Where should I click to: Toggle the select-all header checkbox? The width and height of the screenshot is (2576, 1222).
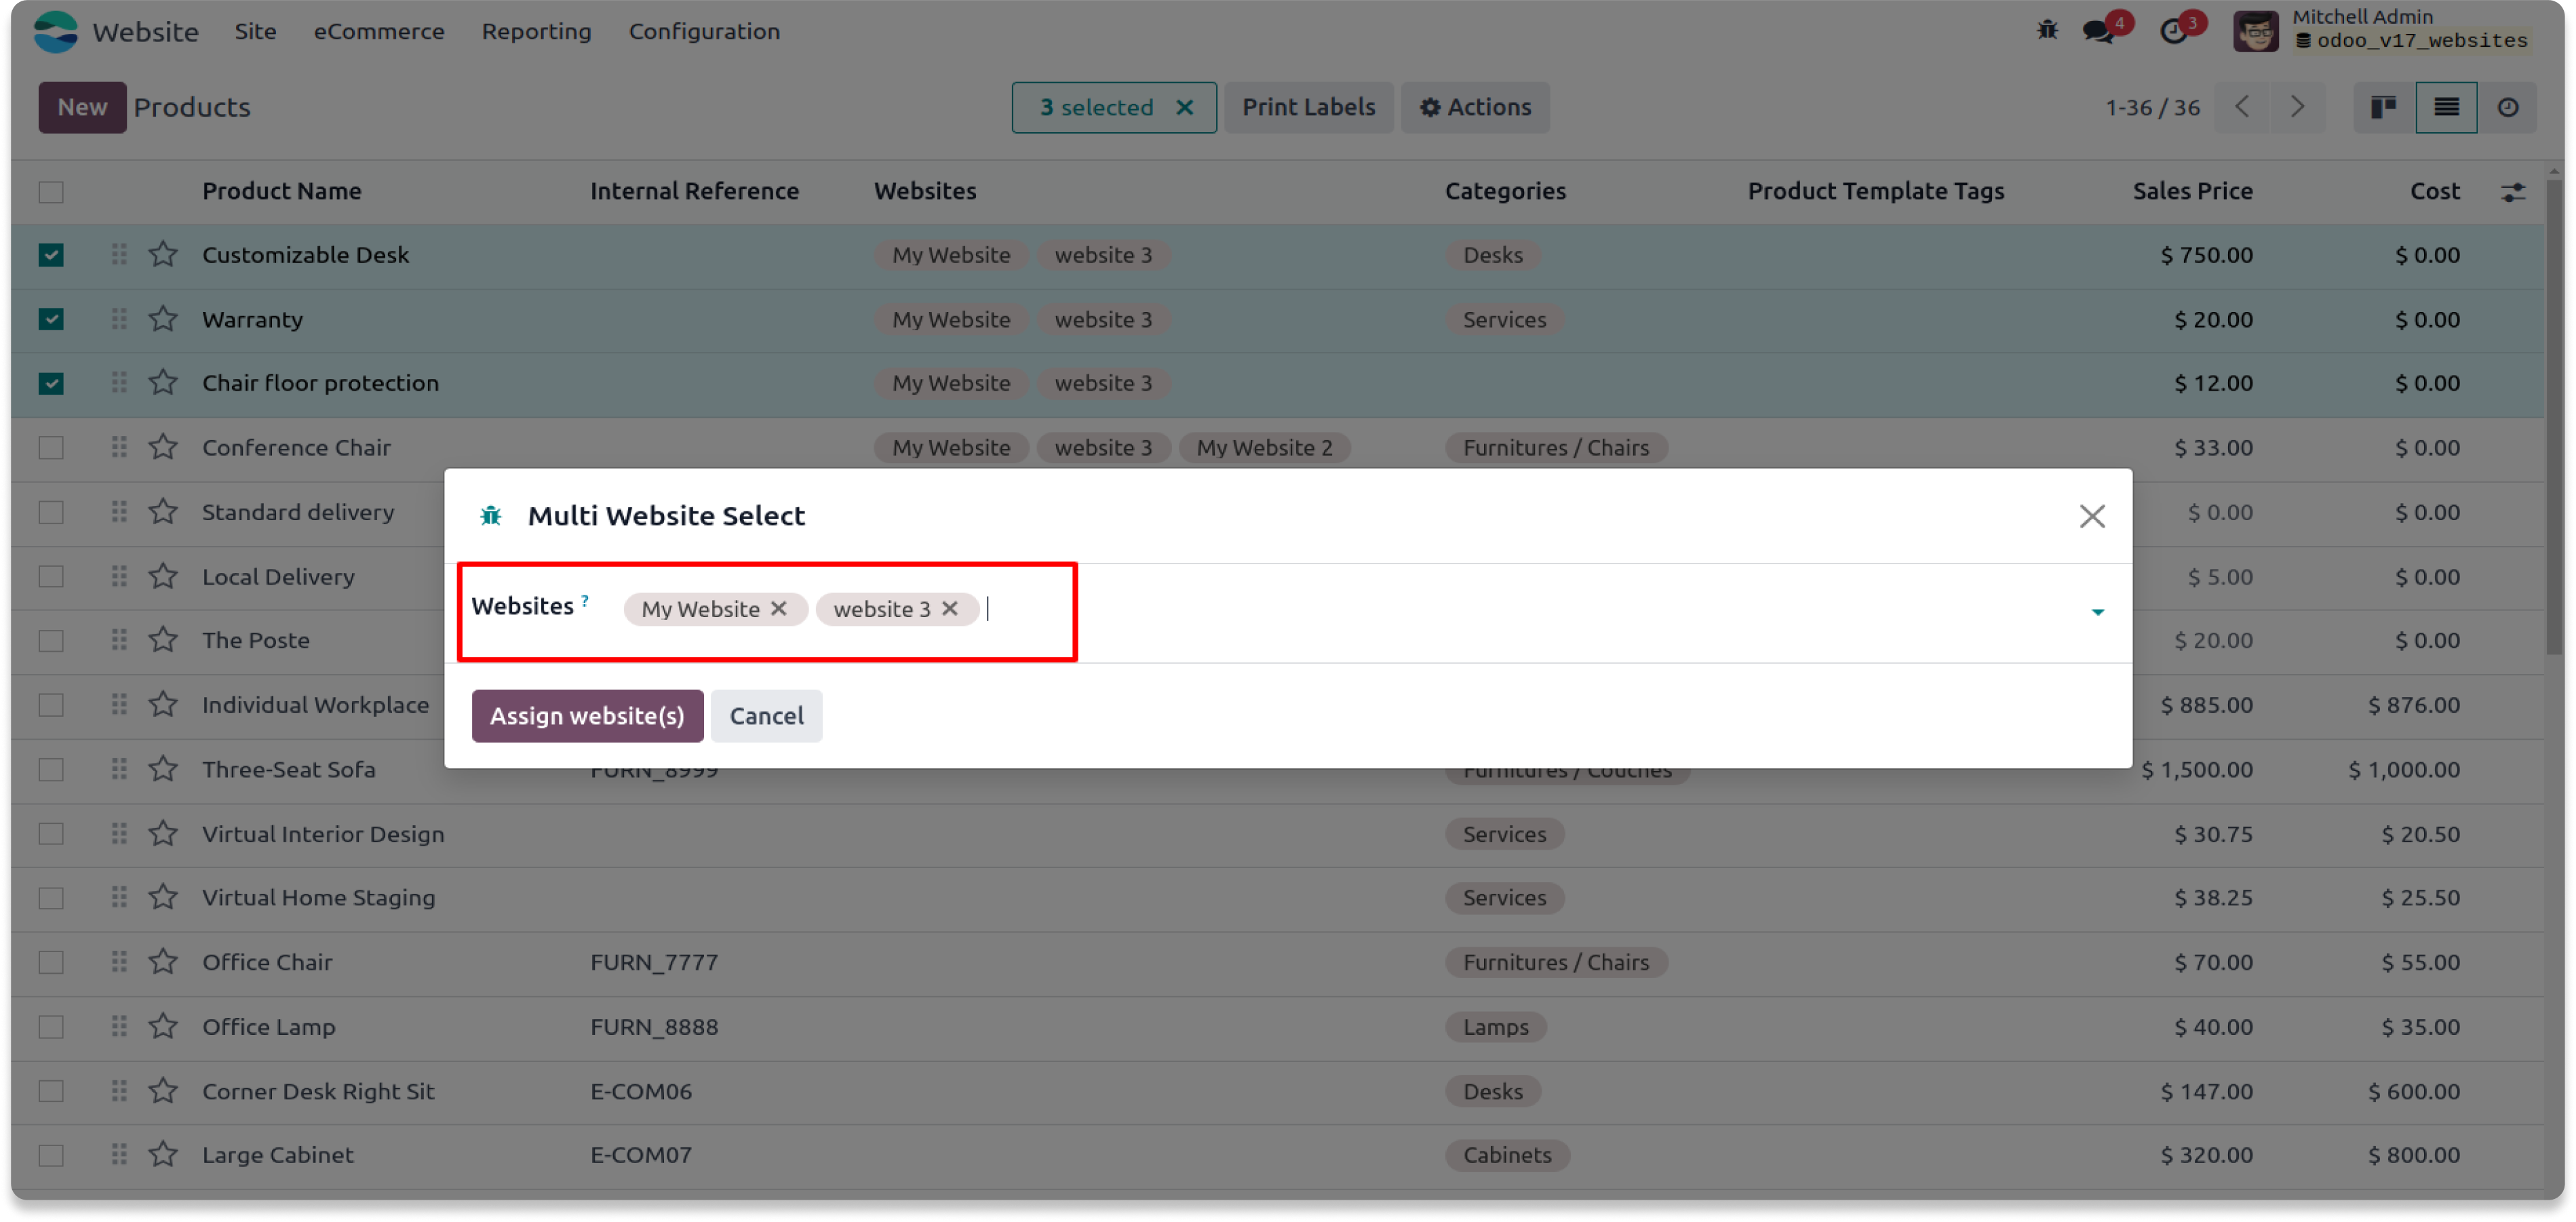(x=51, y=192)
